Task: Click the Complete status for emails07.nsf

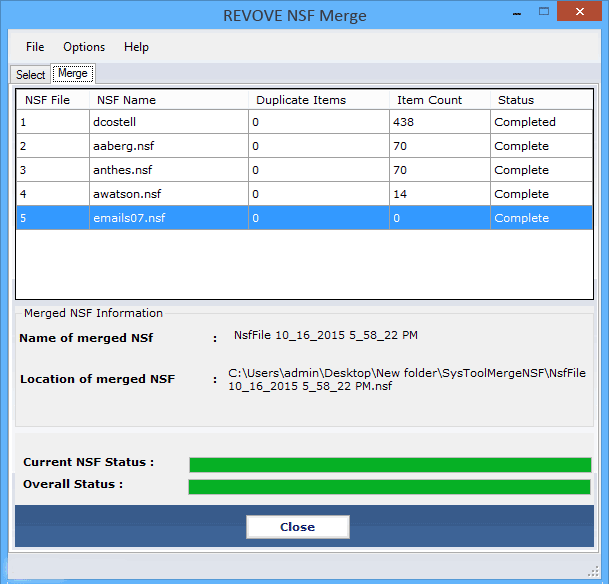Action: pyautogui.click(x=541, y=218)
